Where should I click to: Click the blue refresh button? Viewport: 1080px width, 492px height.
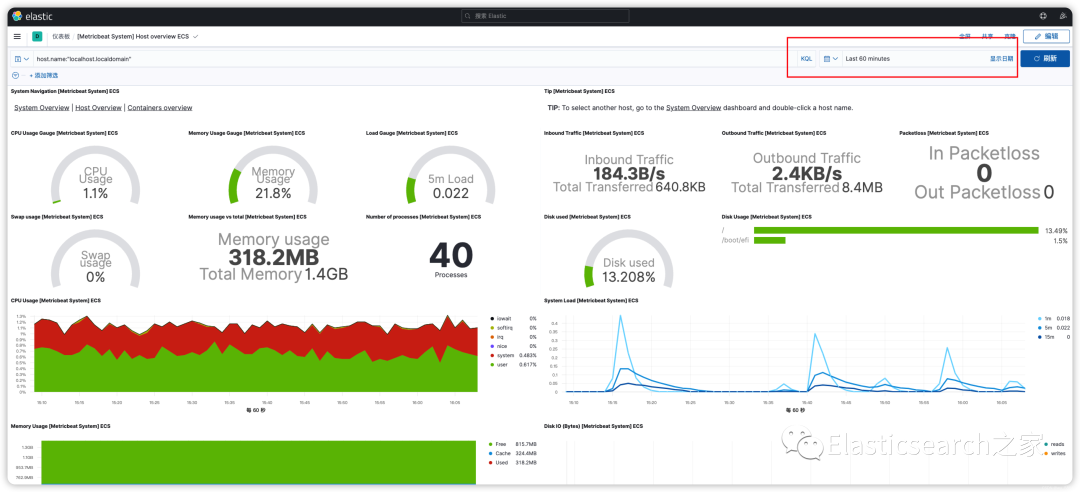1045,59
